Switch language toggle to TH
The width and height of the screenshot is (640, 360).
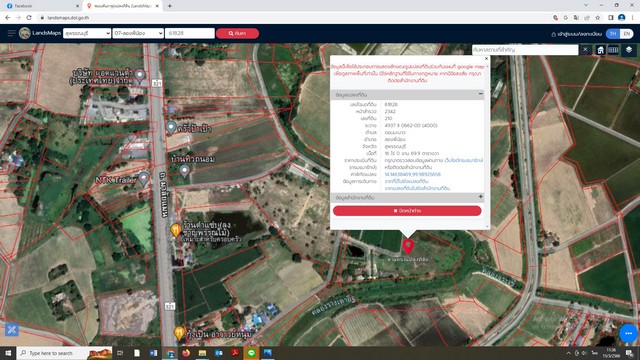[x=613, y=34]
